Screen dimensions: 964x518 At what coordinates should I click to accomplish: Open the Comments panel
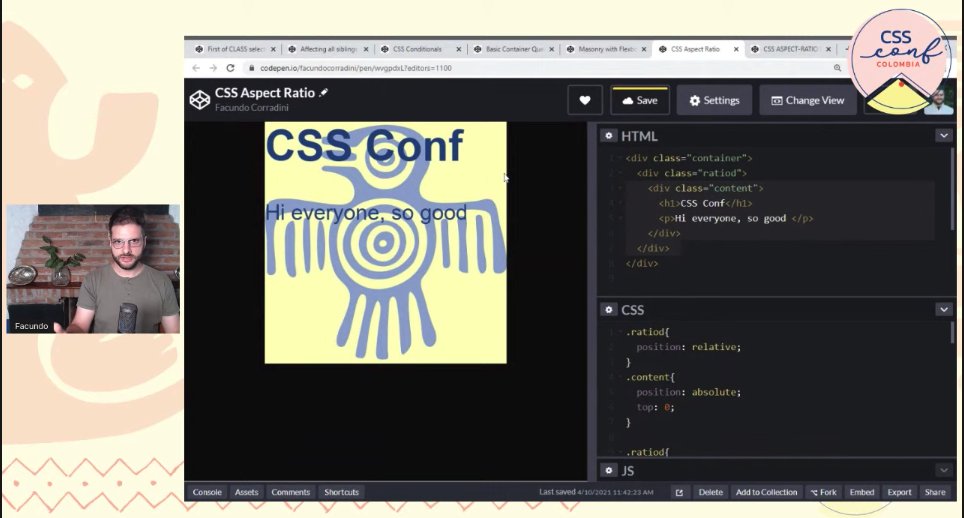(291, 492)
